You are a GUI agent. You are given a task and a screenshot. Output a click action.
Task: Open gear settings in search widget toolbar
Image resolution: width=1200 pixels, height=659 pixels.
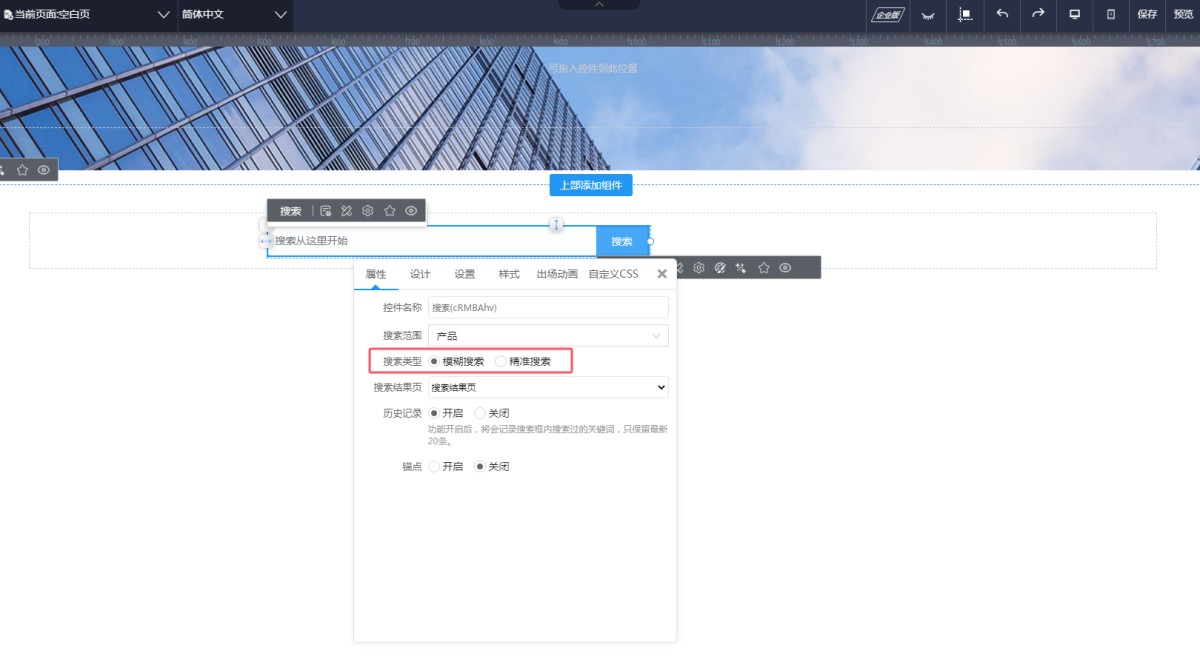point(368,211)
